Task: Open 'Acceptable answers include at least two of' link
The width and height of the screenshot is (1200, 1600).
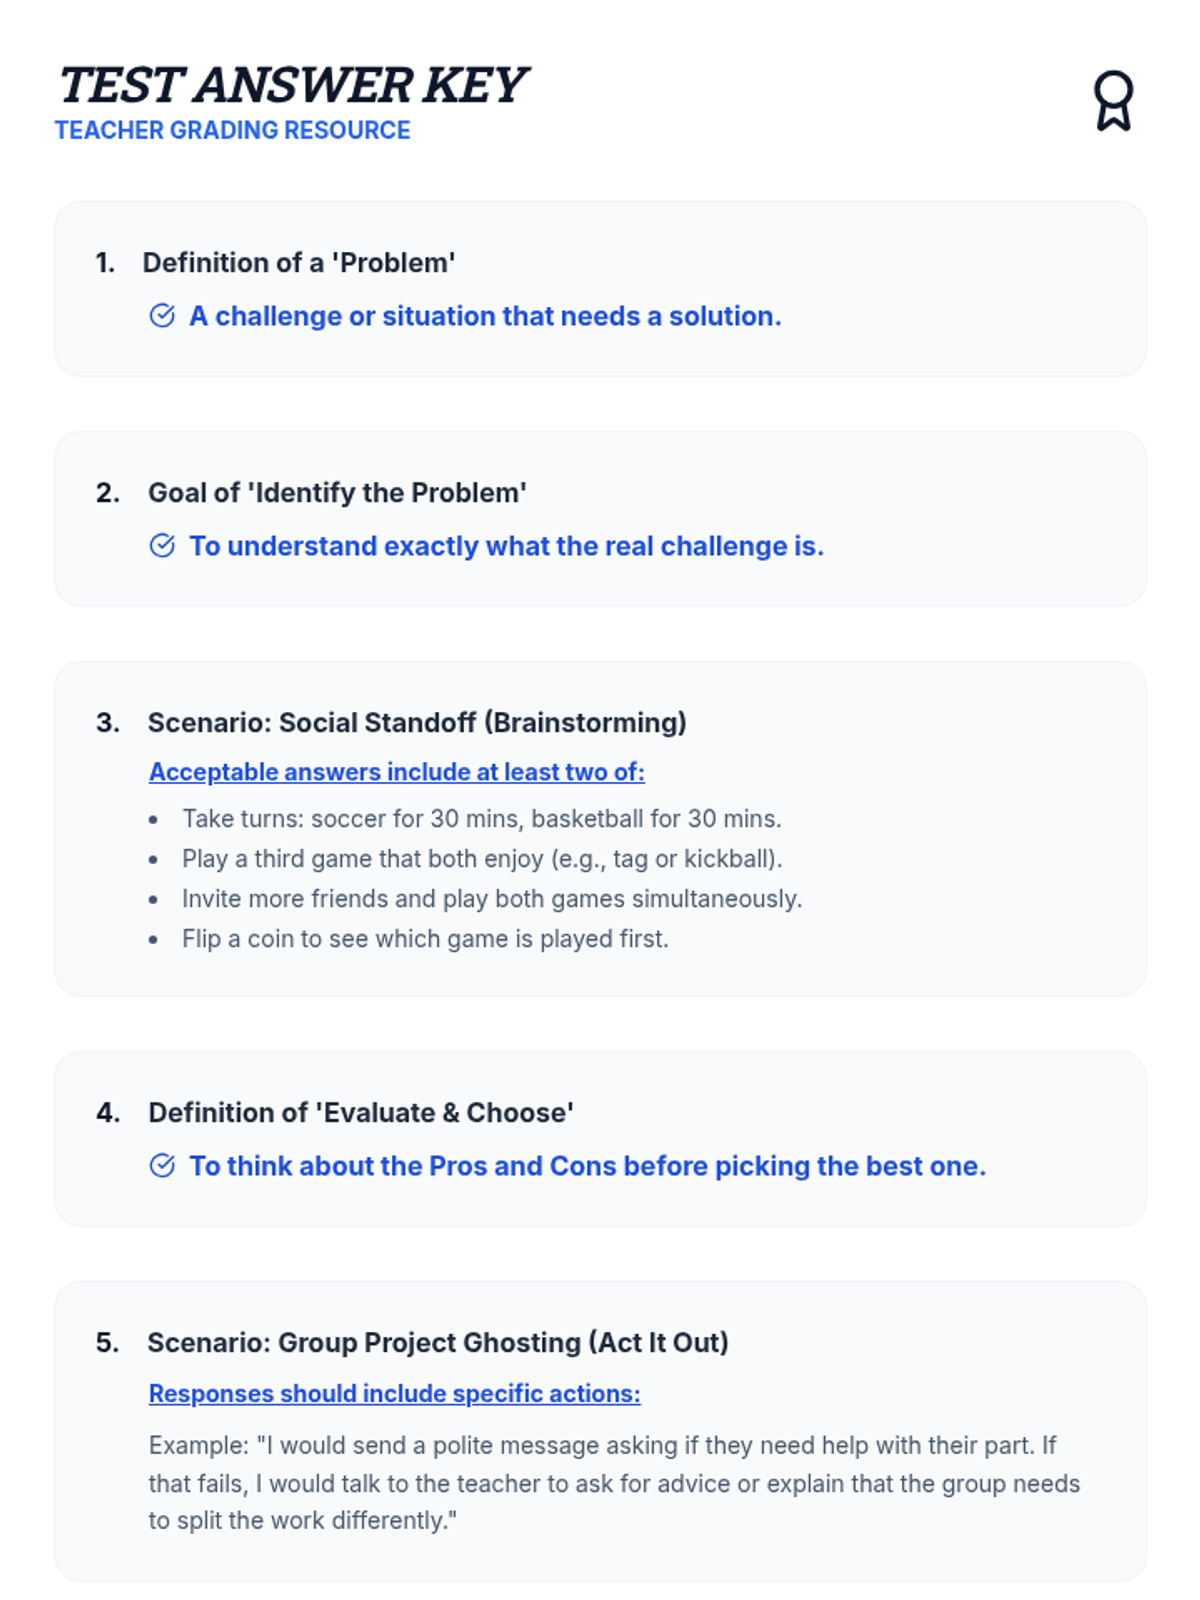Action: point(397,772)
